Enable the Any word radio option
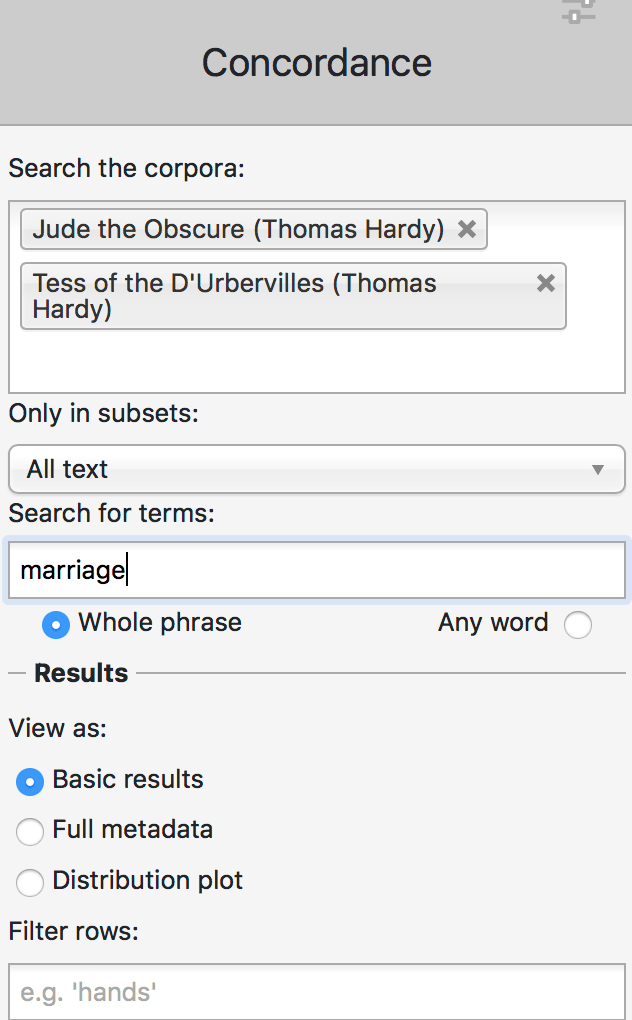The width and height of the screenshot is (632, 1020). pos(577,625)
